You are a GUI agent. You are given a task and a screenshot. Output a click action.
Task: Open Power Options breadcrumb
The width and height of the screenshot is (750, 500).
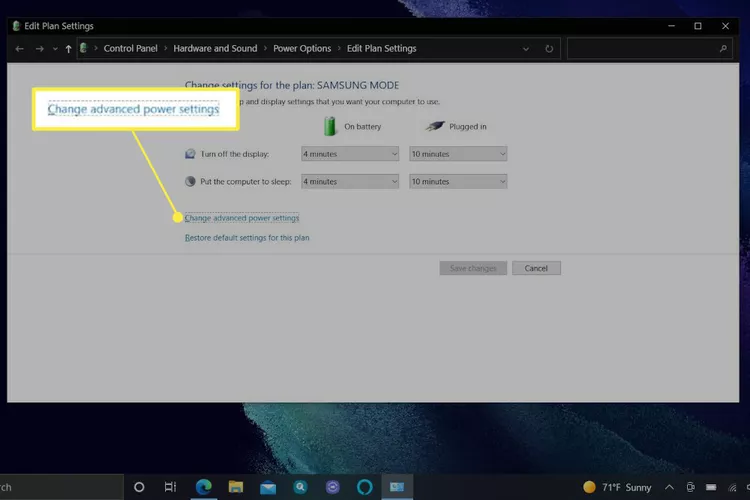pyautogui.click(x=302, y=48)
